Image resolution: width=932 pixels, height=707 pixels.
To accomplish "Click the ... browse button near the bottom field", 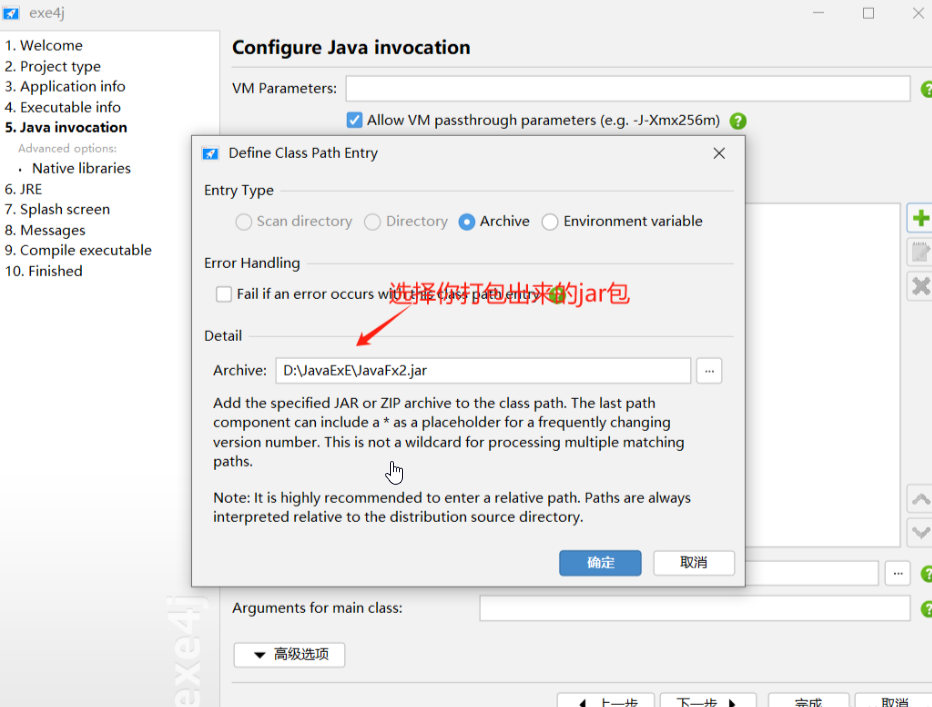I will [897, 573].
